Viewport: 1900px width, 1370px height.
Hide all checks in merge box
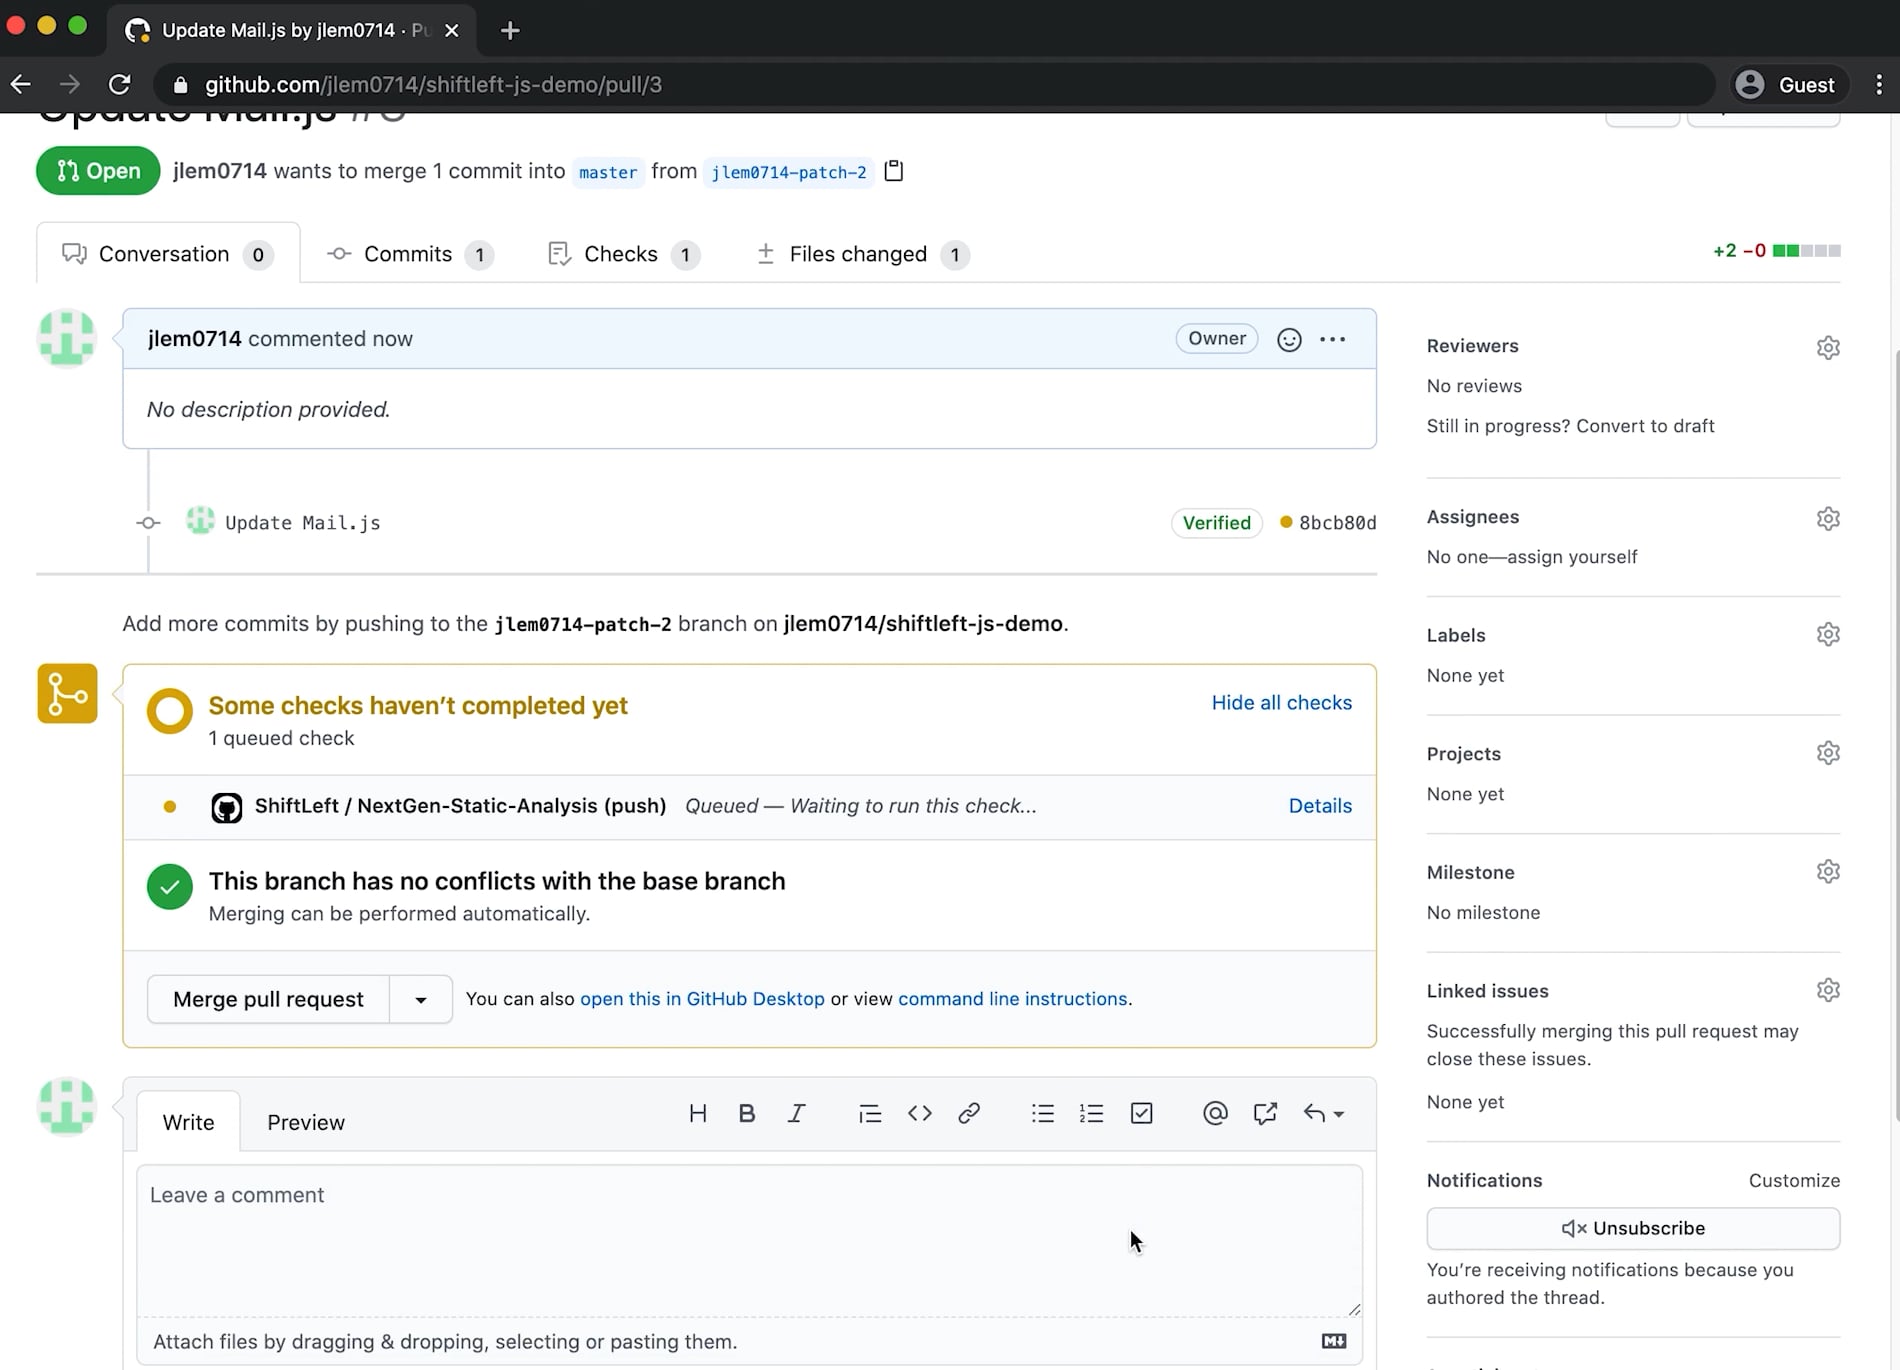click(x=1281, y=703)
